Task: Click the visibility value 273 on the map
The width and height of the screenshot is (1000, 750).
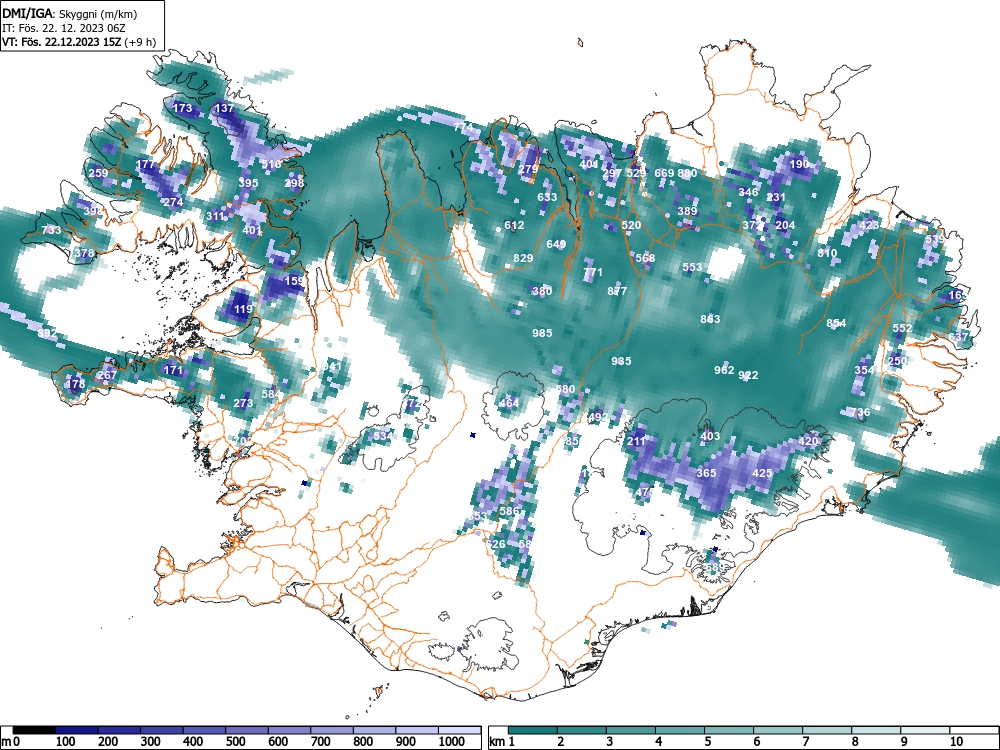Action: (x=243, y=403)
